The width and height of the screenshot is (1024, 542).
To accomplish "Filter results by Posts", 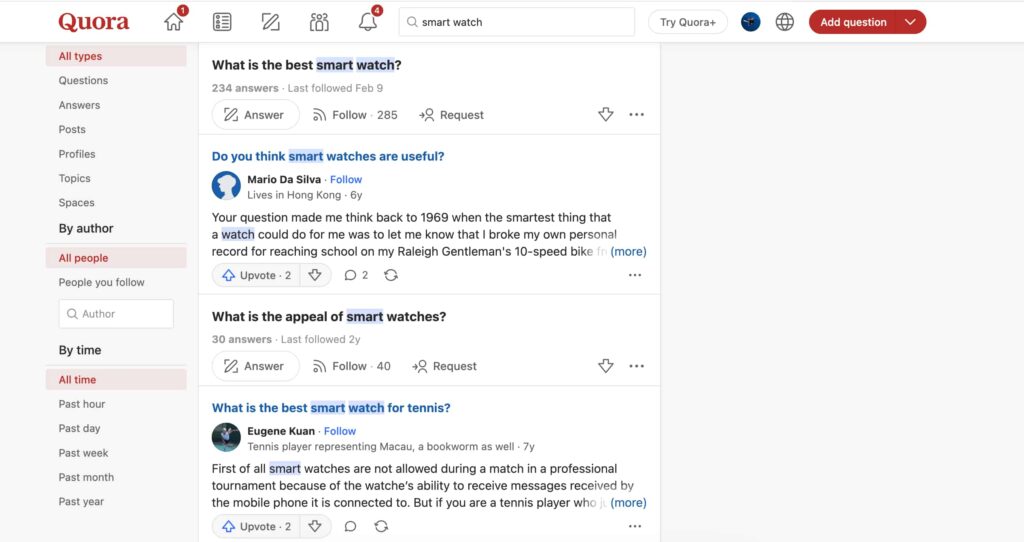I will click(x=116, y=129).
